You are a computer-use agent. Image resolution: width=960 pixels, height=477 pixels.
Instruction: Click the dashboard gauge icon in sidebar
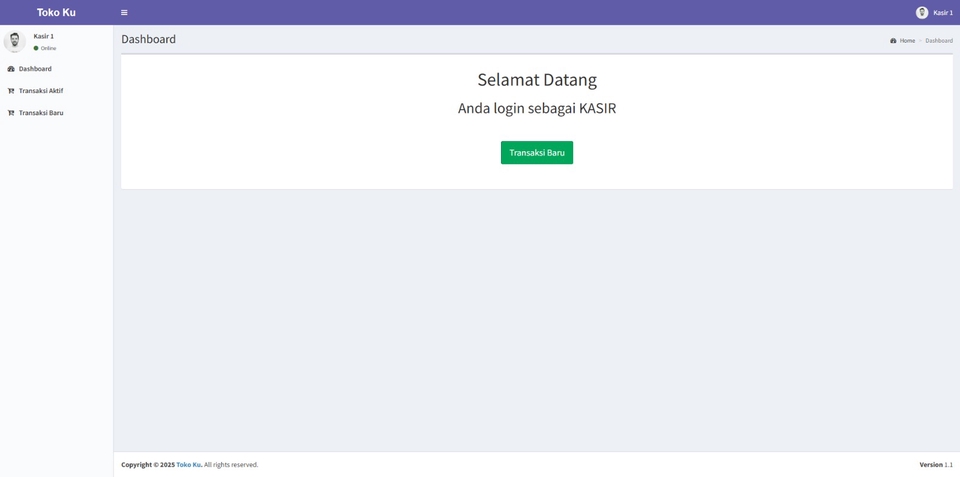click(11, 69)
